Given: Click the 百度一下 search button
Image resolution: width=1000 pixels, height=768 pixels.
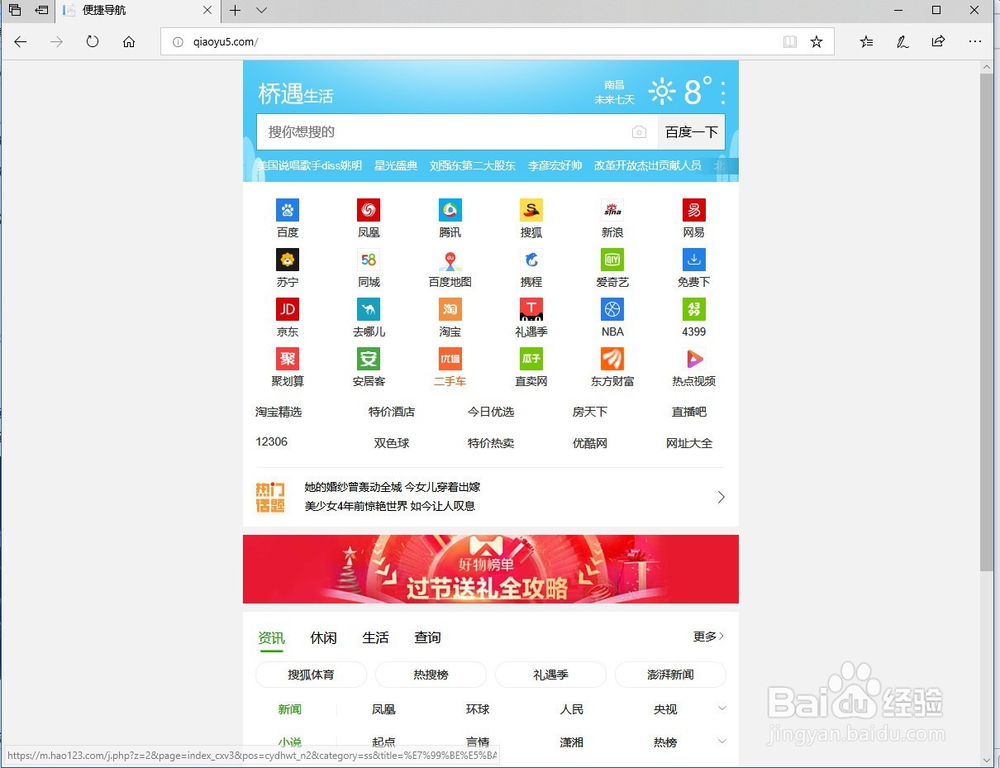Looking at the screenshot, I should point(691,132).
